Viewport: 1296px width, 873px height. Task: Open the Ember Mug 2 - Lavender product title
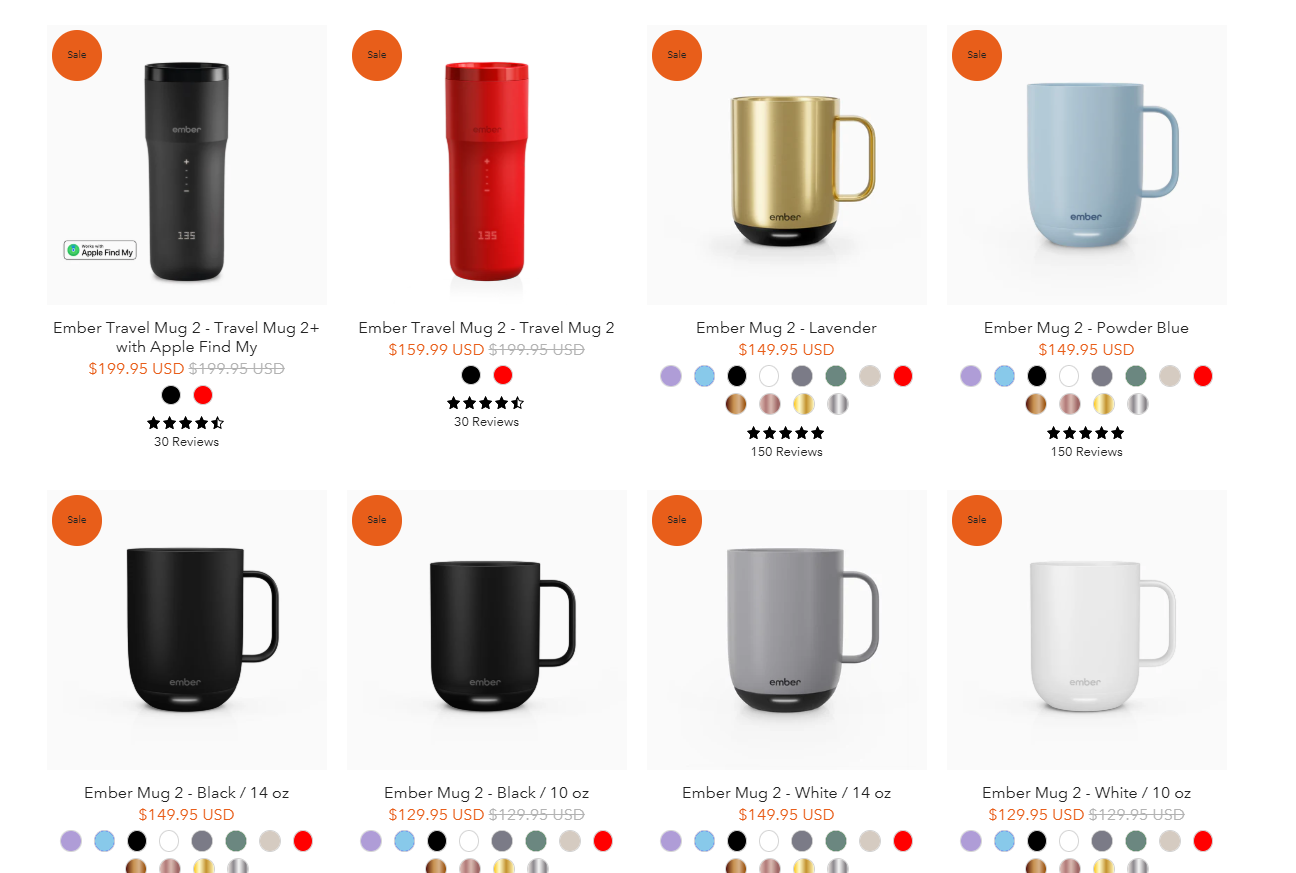[x=786, y=328]
